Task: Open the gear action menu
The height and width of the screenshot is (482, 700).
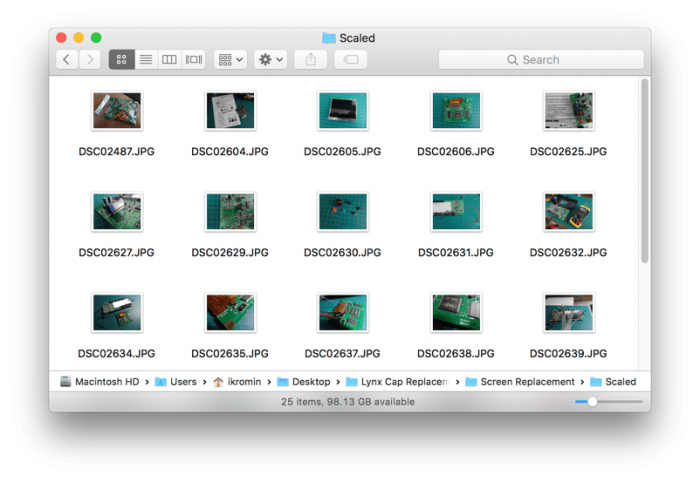Action: click(x=271, y=59)
